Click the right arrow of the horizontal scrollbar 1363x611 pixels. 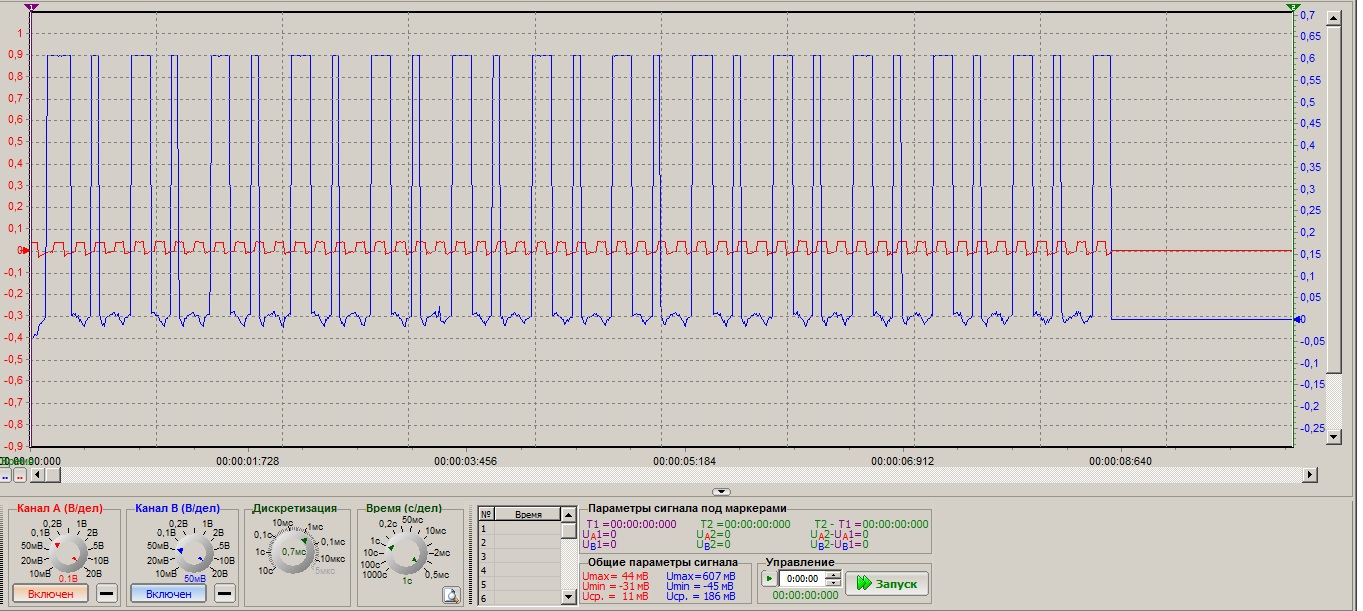click(x=1310, y=475)
